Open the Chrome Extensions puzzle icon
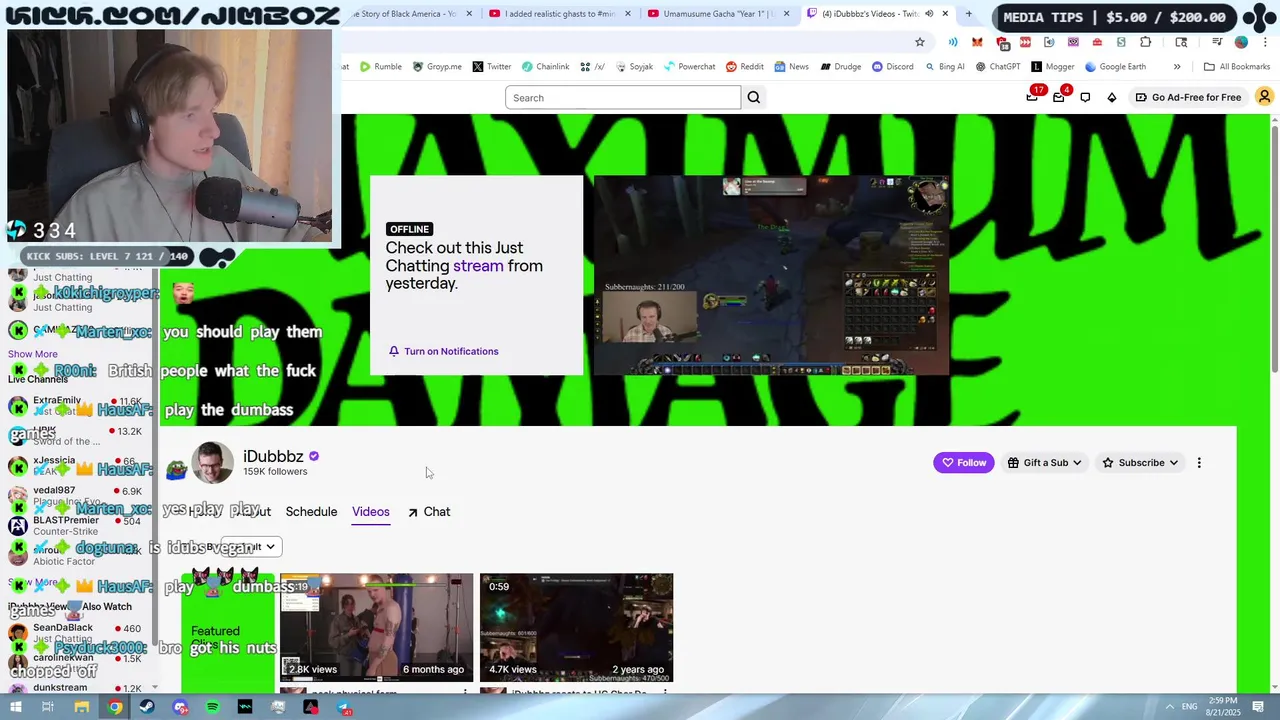Screen dimensions: 1280x720 pyautogui.click(x=1145, y=42)
